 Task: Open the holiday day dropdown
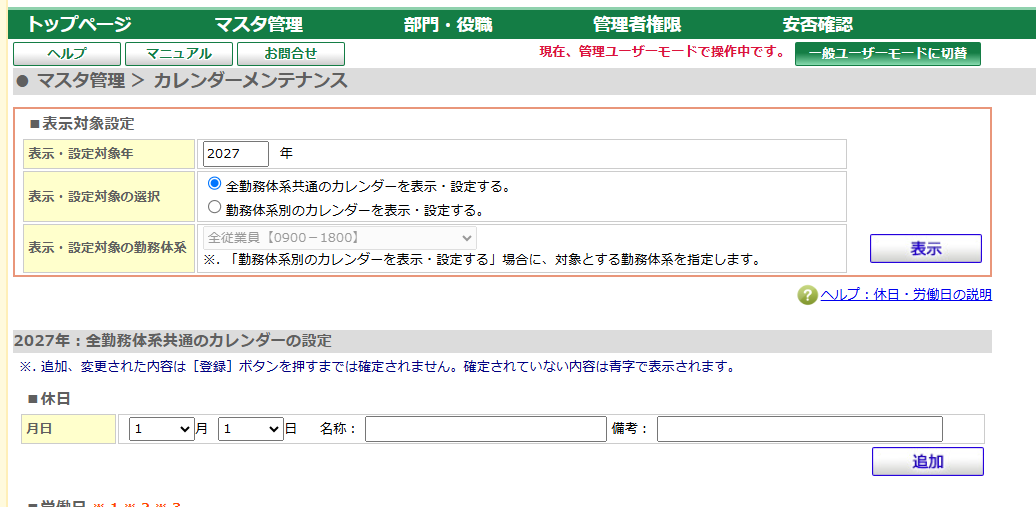(251, 428)
